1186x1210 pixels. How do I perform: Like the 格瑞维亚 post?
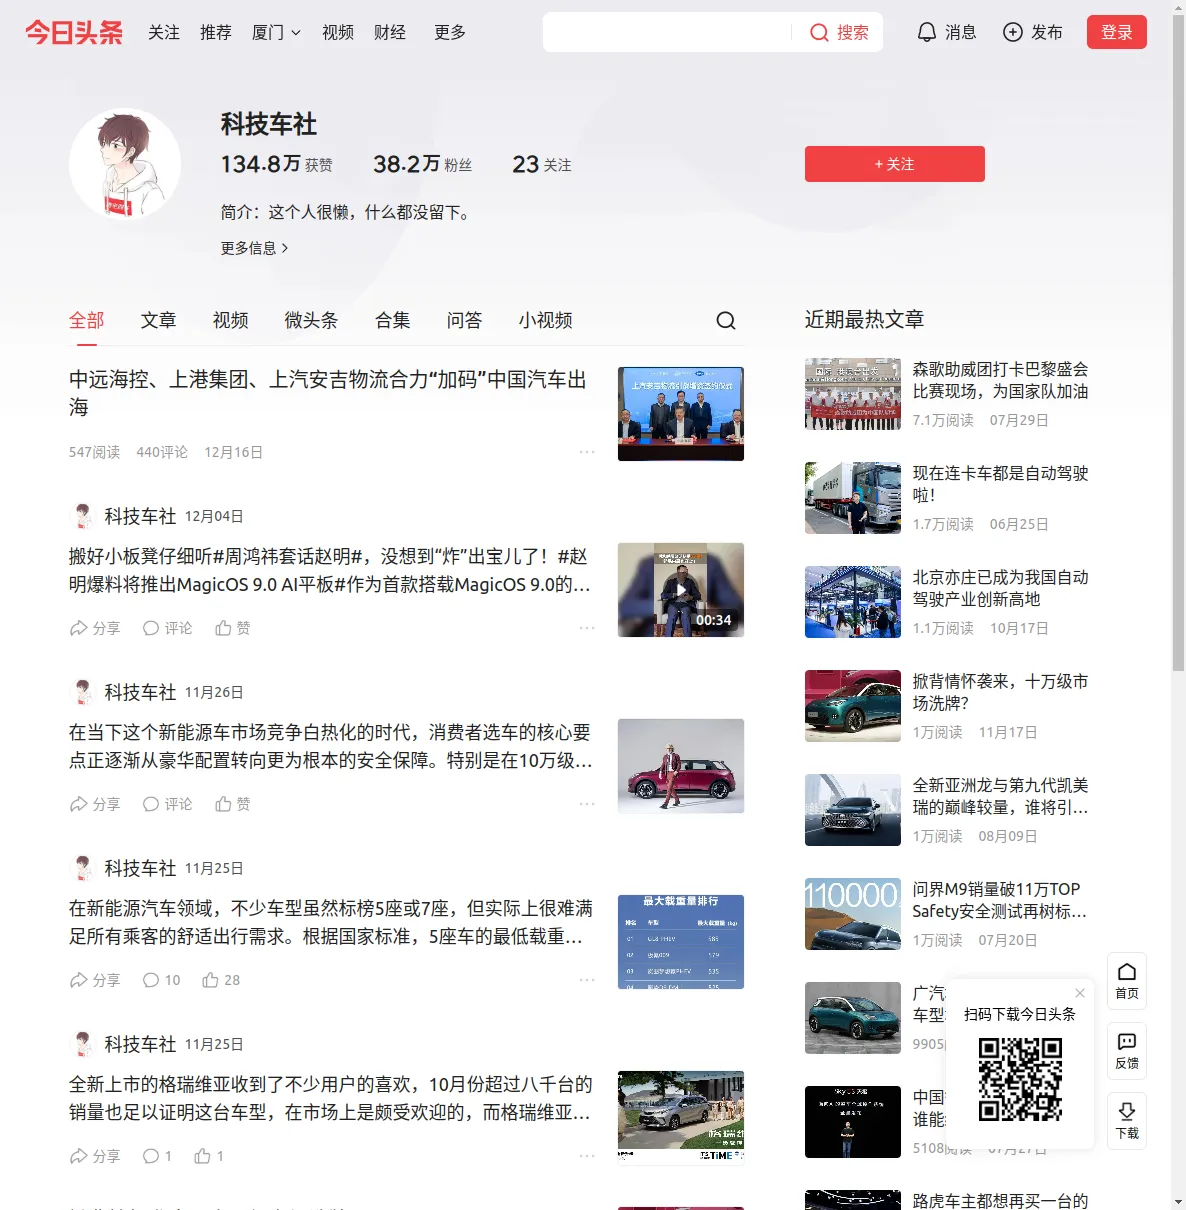click(209, 1156)
